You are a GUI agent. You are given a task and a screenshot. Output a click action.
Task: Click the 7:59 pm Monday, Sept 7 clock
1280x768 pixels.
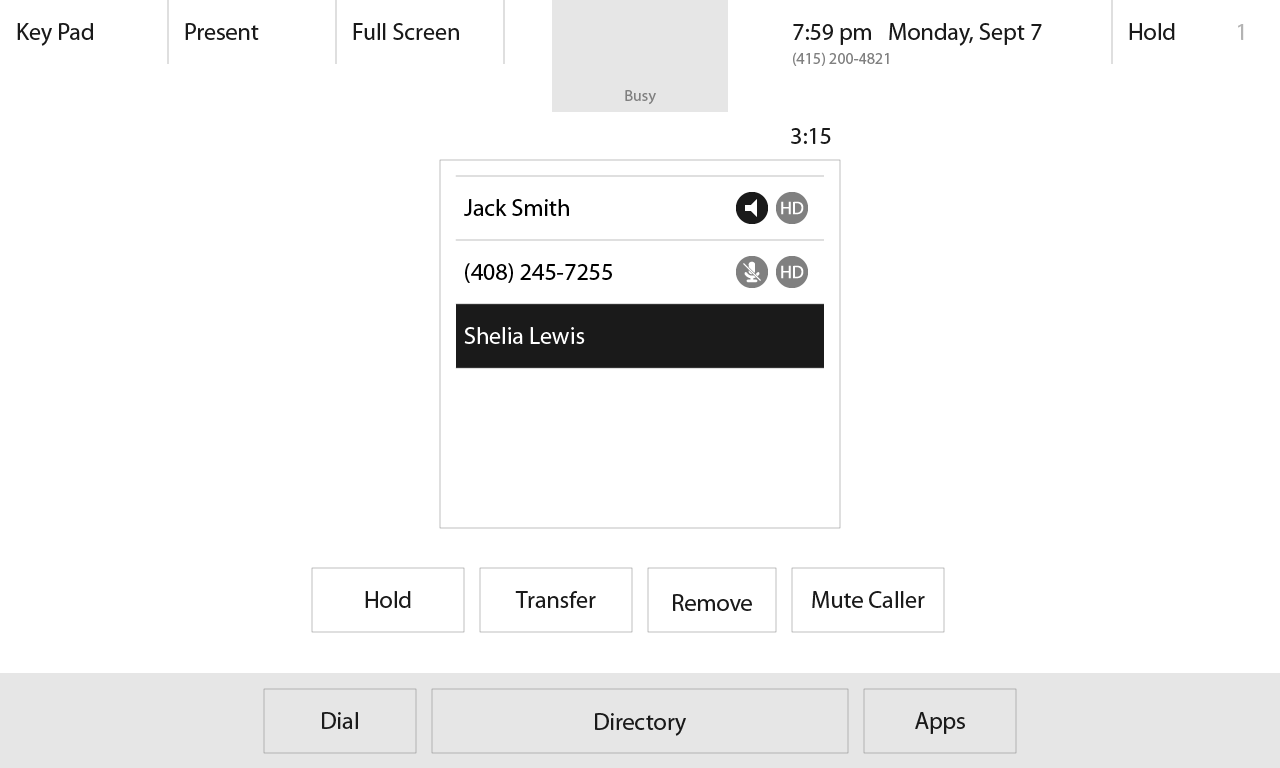tap(917, 32)
